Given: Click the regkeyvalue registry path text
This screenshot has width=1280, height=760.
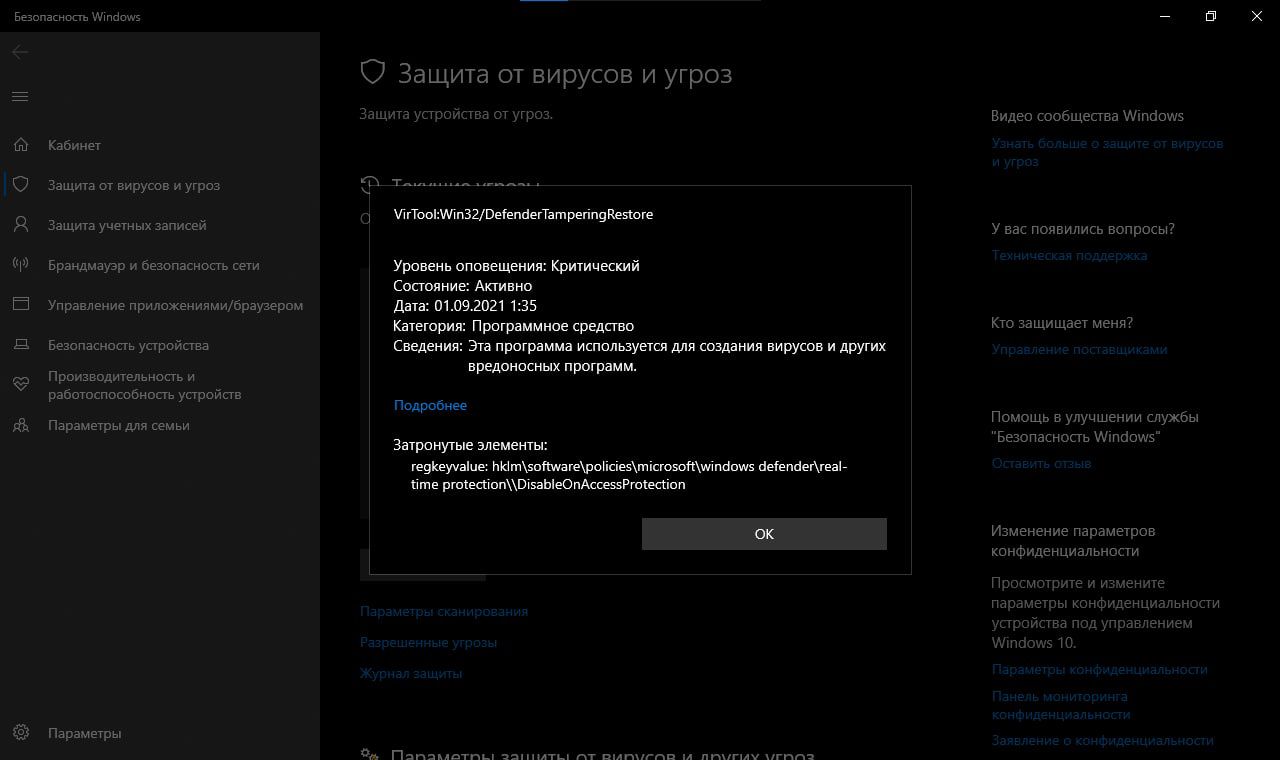Looking at the screenshot, I should [x=629, y=475].
